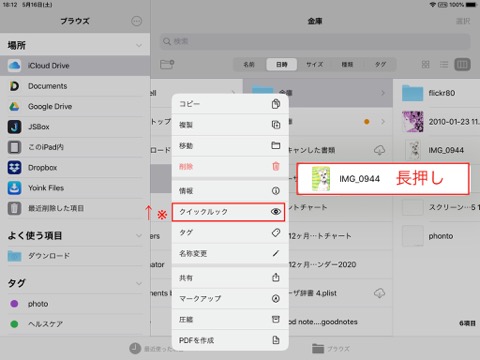The width and height of the screenshot is (480, 360).
Task: Click the archive box icon in 圧縮 row
Action: pyautogui.click(x=276, y=319)
